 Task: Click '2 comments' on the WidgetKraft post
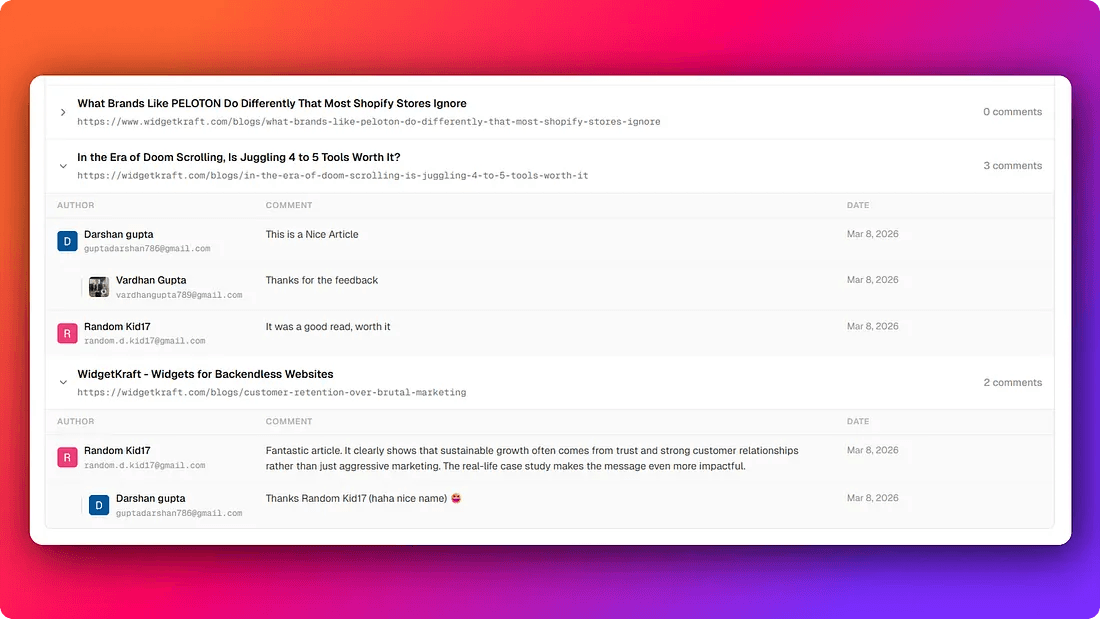(x=1013, y=382)
